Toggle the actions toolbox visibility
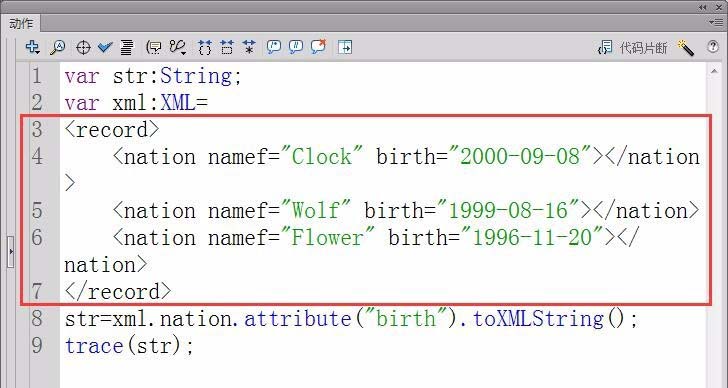 345,47
